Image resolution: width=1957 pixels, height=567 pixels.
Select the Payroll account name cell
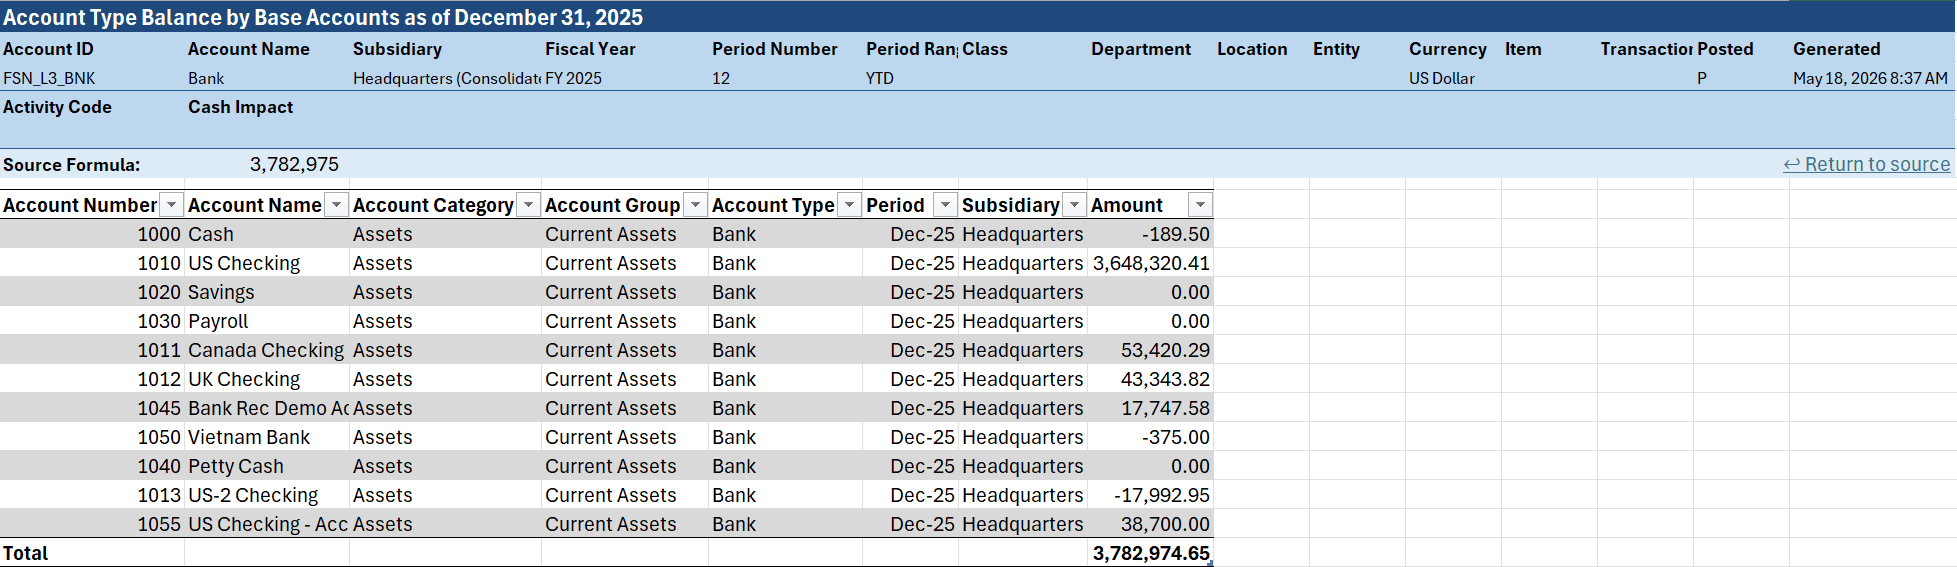[x=267, y=321]
